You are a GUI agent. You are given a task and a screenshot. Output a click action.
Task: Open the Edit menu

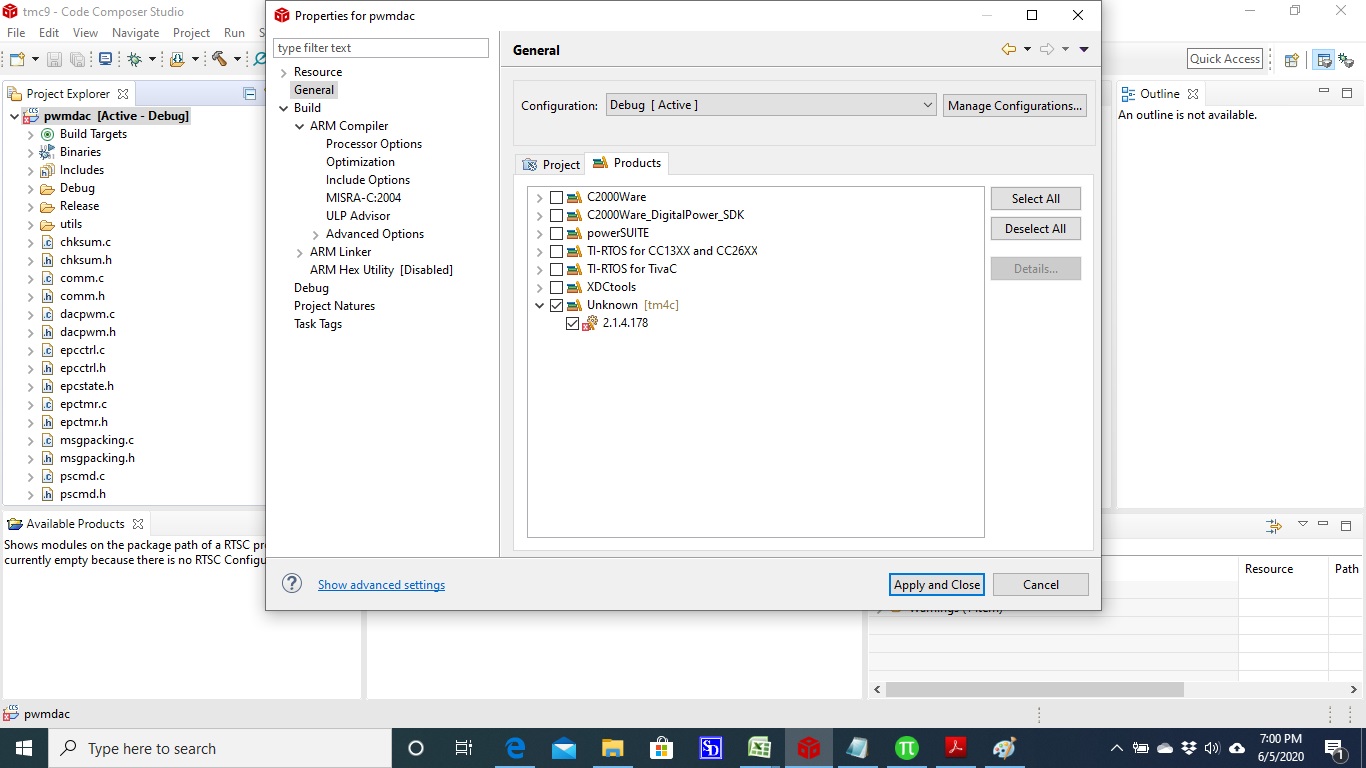pyautogui.click(x=49, y=32)
